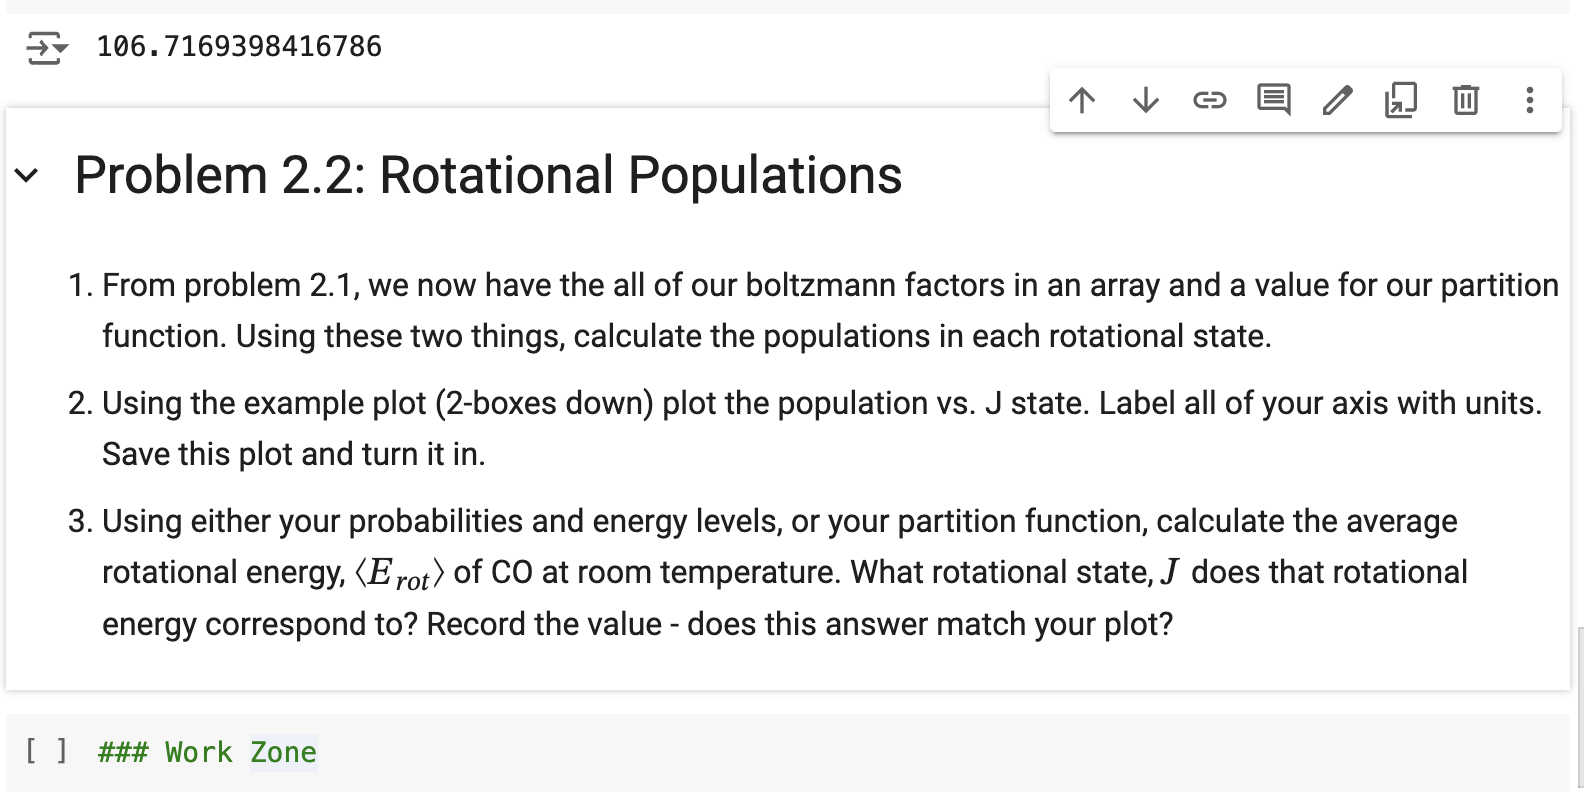Move the Problem 2.2 cell up
Image resolution: width=1584 pixels, height=808 pixels.
[1082, 100]
